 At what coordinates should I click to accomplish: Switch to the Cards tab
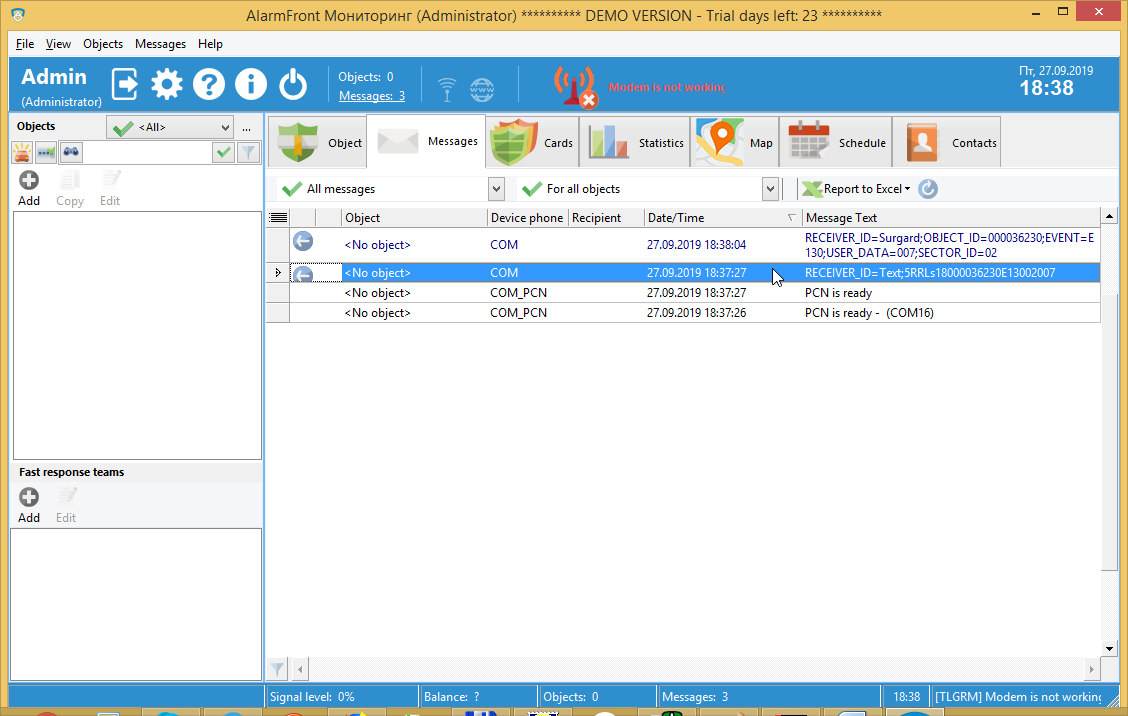point(533,141)
